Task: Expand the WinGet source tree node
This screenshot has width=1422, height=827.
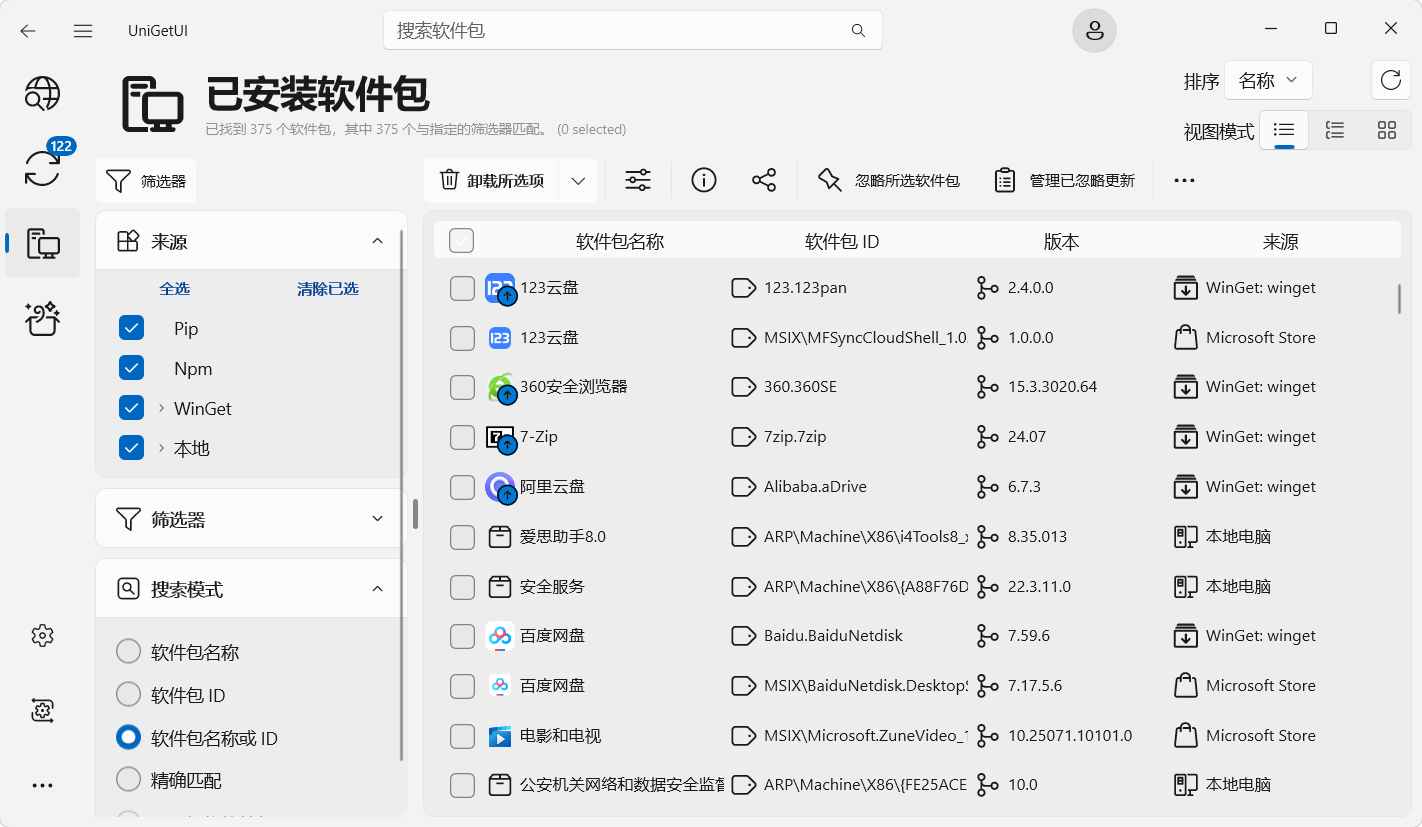Action: pyautogui.click(x=162, y=408)
